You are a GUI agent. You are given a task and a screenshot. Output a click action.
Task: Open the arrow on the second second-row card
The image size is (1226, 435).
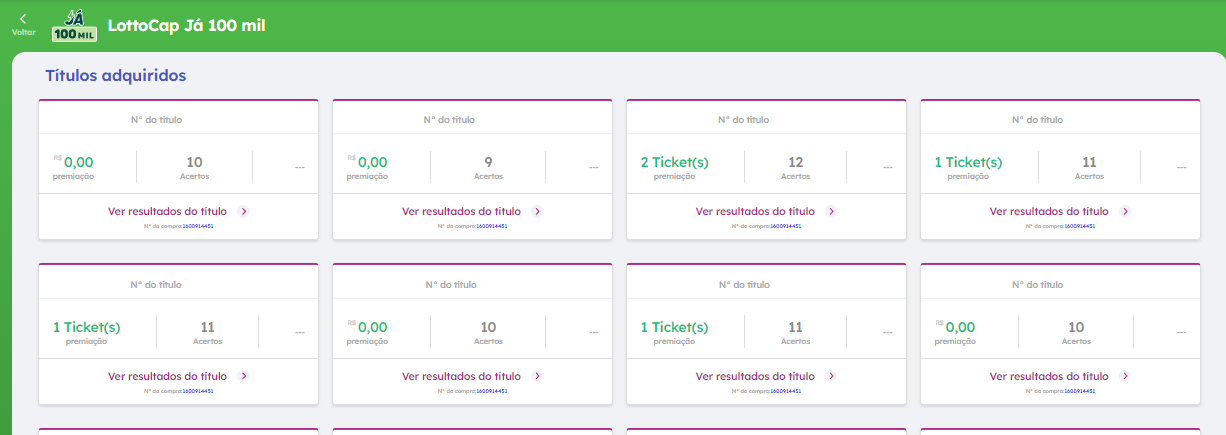click(x=537, y=377)
